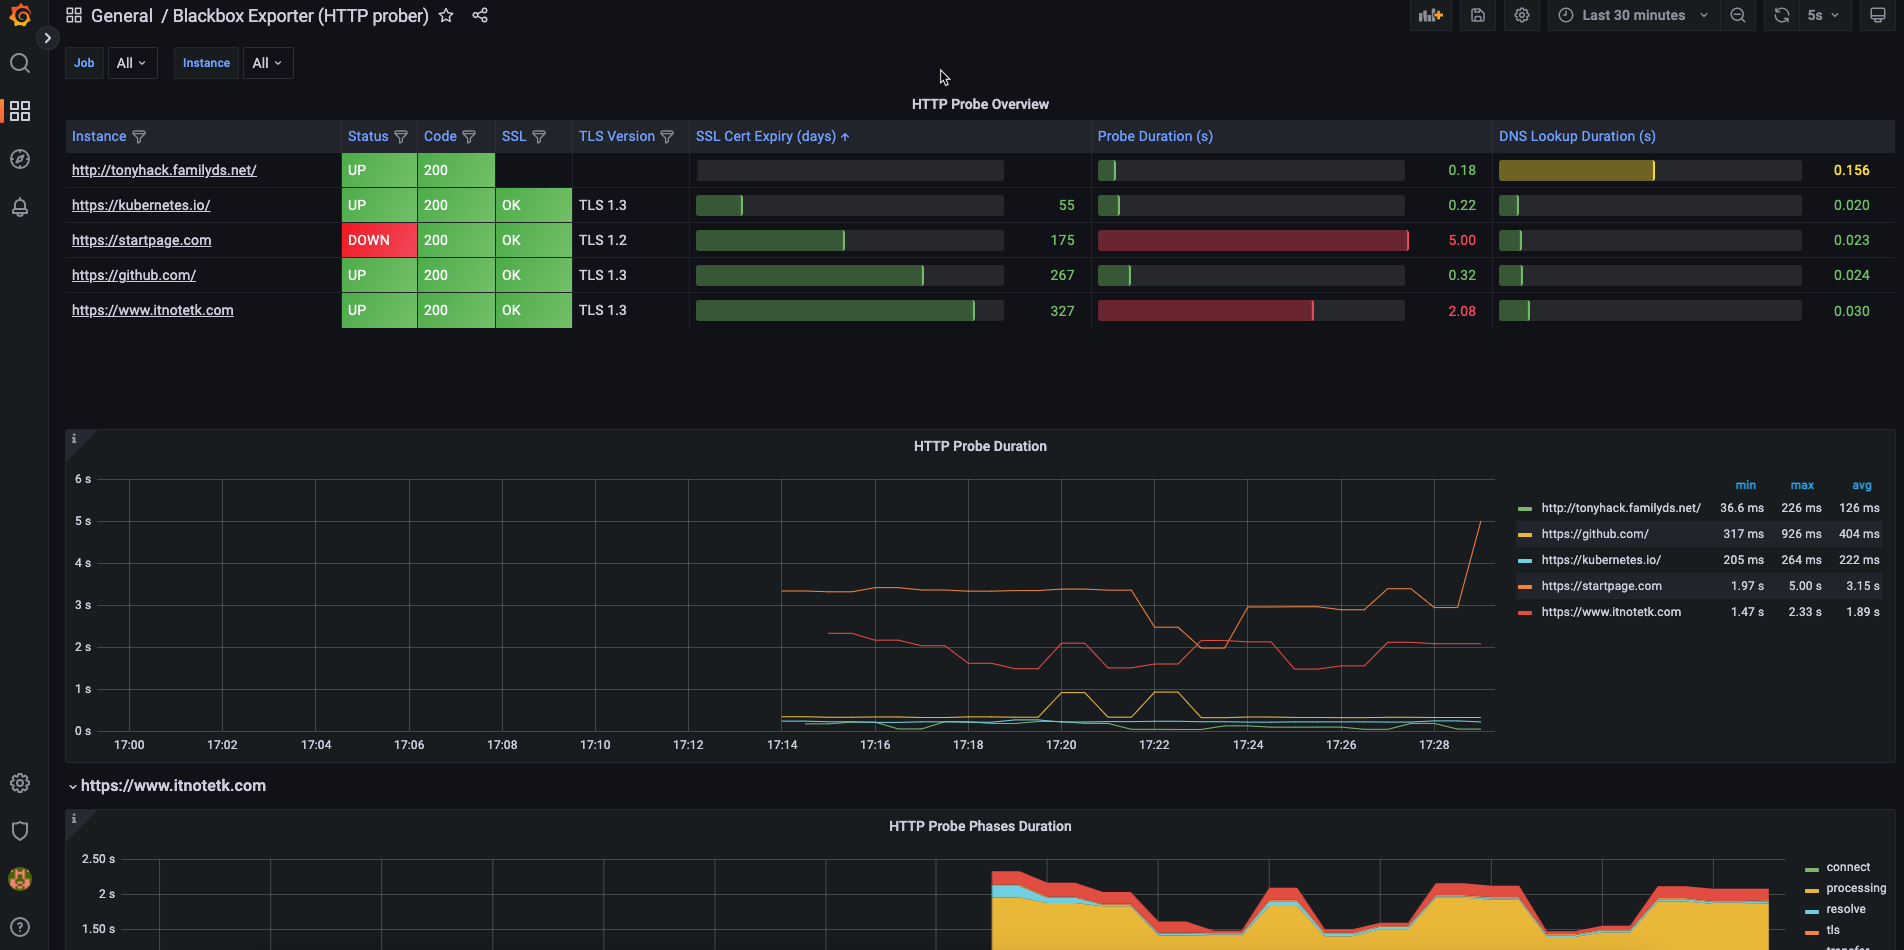1904x950 pixels.
Task: Change color of connect legend swatch
Action: [1812, 869]
